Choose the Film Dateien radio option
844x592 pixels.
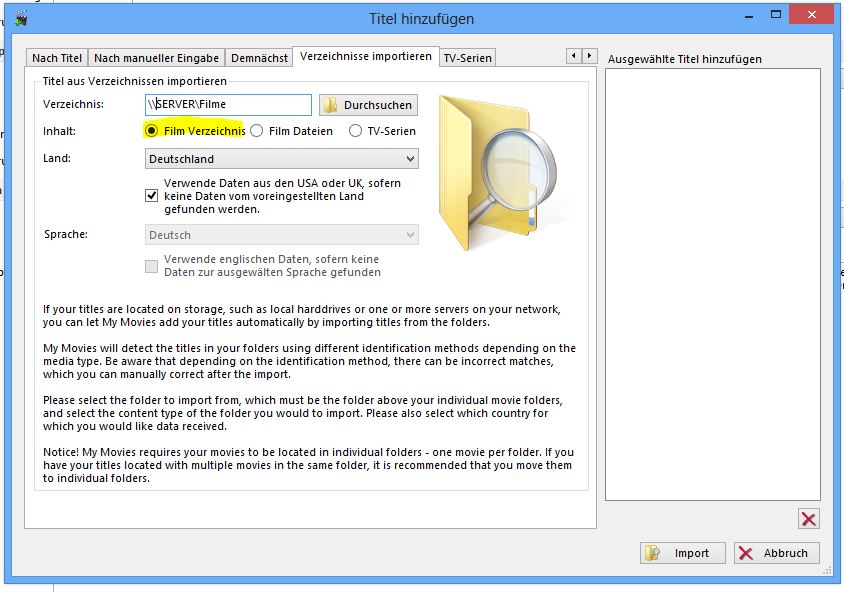[x=257, y=131]
